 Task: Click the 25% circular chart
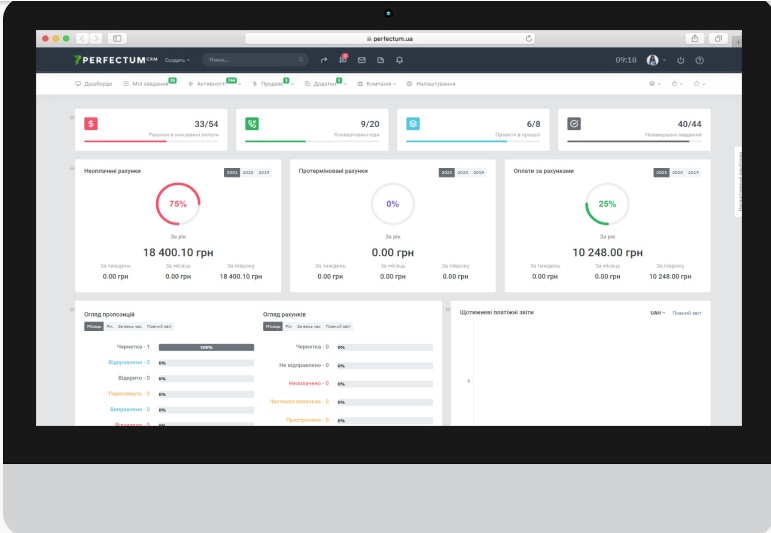click(607, 204)
